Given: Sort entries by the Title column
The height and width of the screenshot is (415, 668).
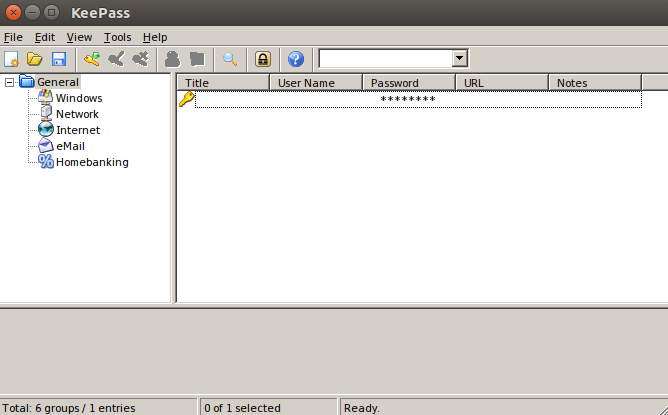Looking at the screenshot, I should 224,83.
